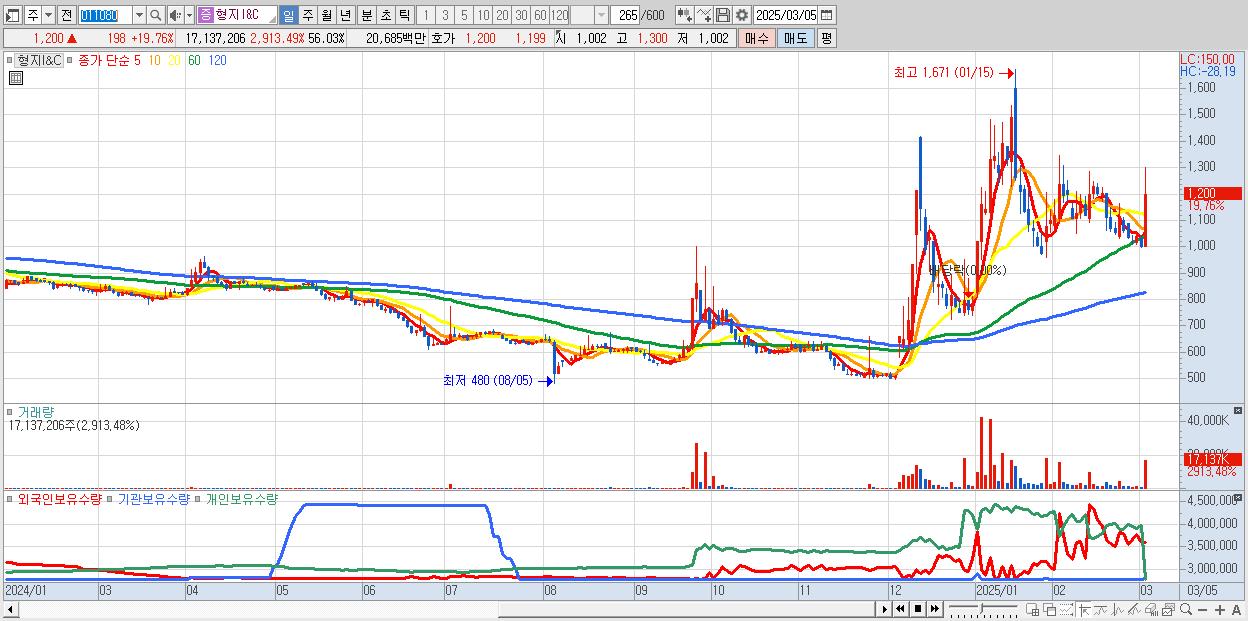The width and height of the screenshot is (1248, 621).
Task: Select the 년 yearly period tab
Action: [345, 15]
